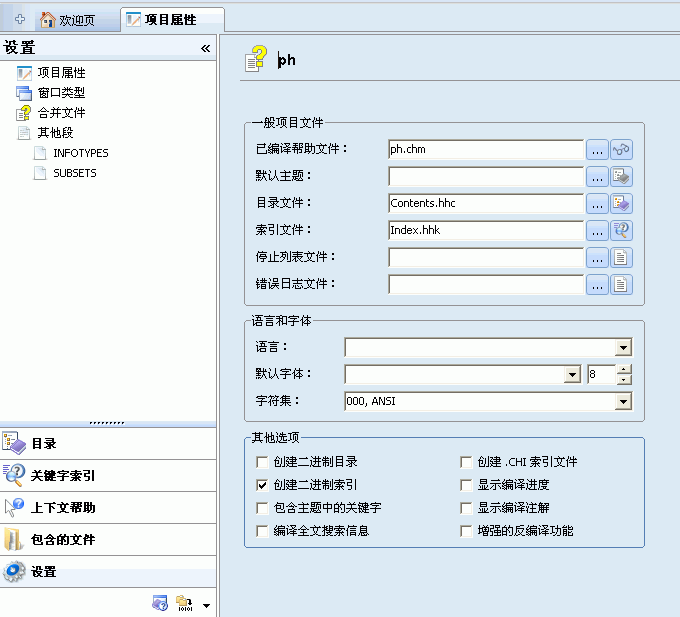Browse for the contents file
Viewport: 680px width, 617px height.
[x=597, y=204]
